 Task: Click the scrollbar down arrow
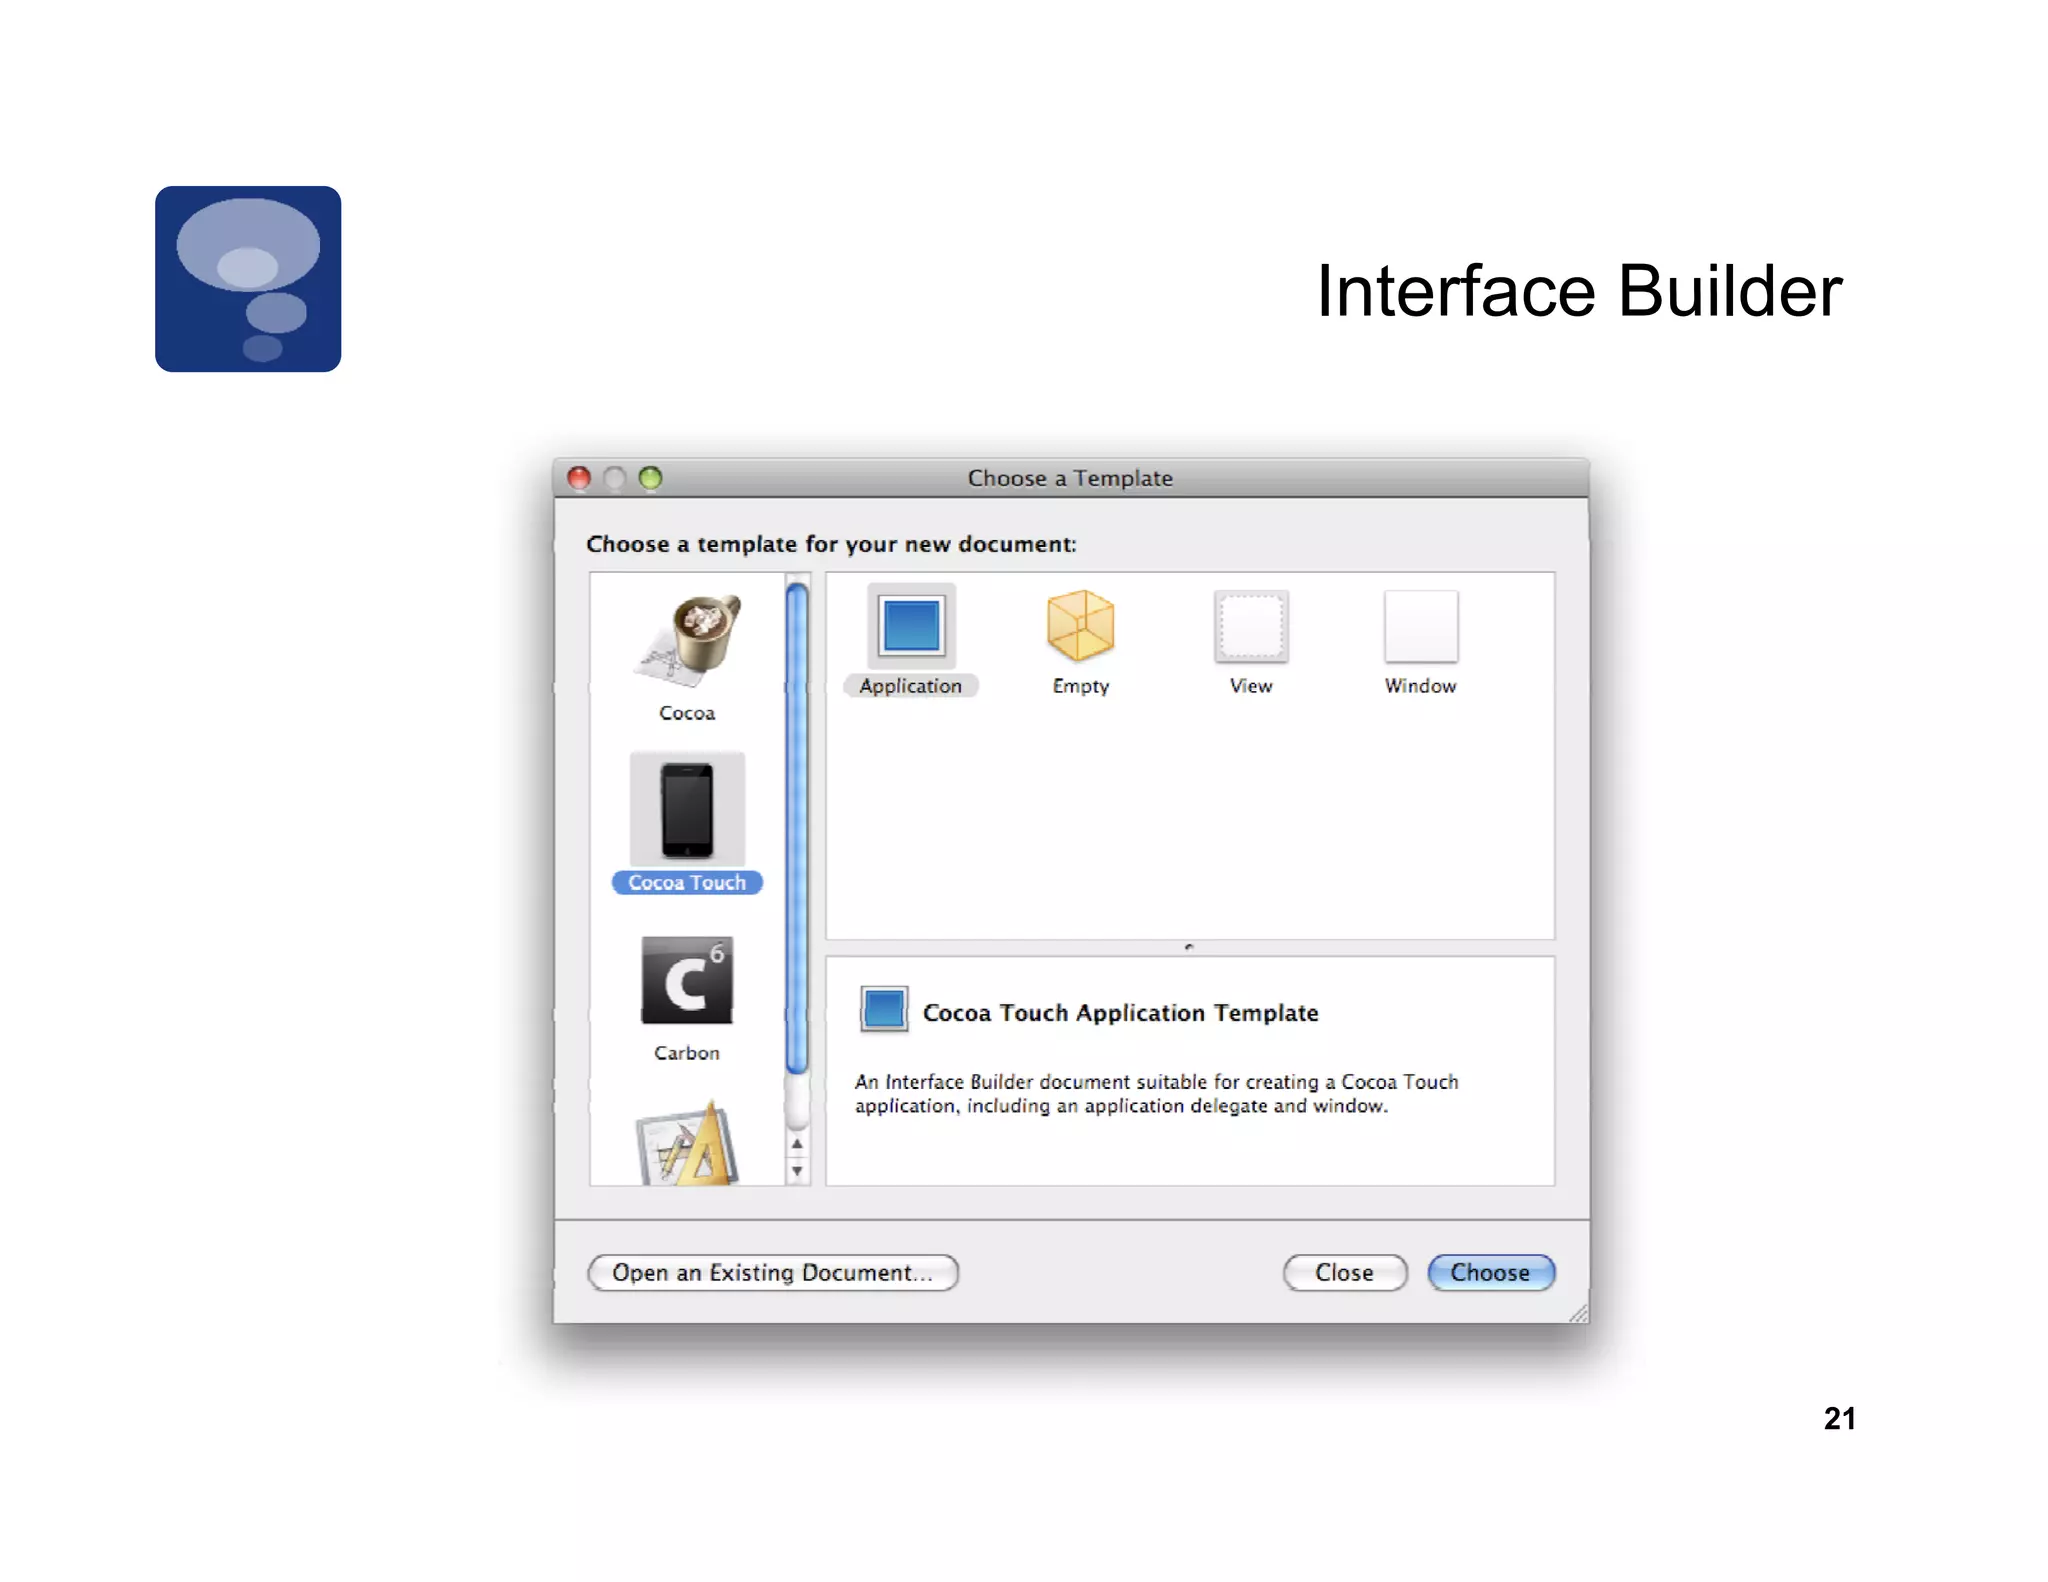point(797,1170)
